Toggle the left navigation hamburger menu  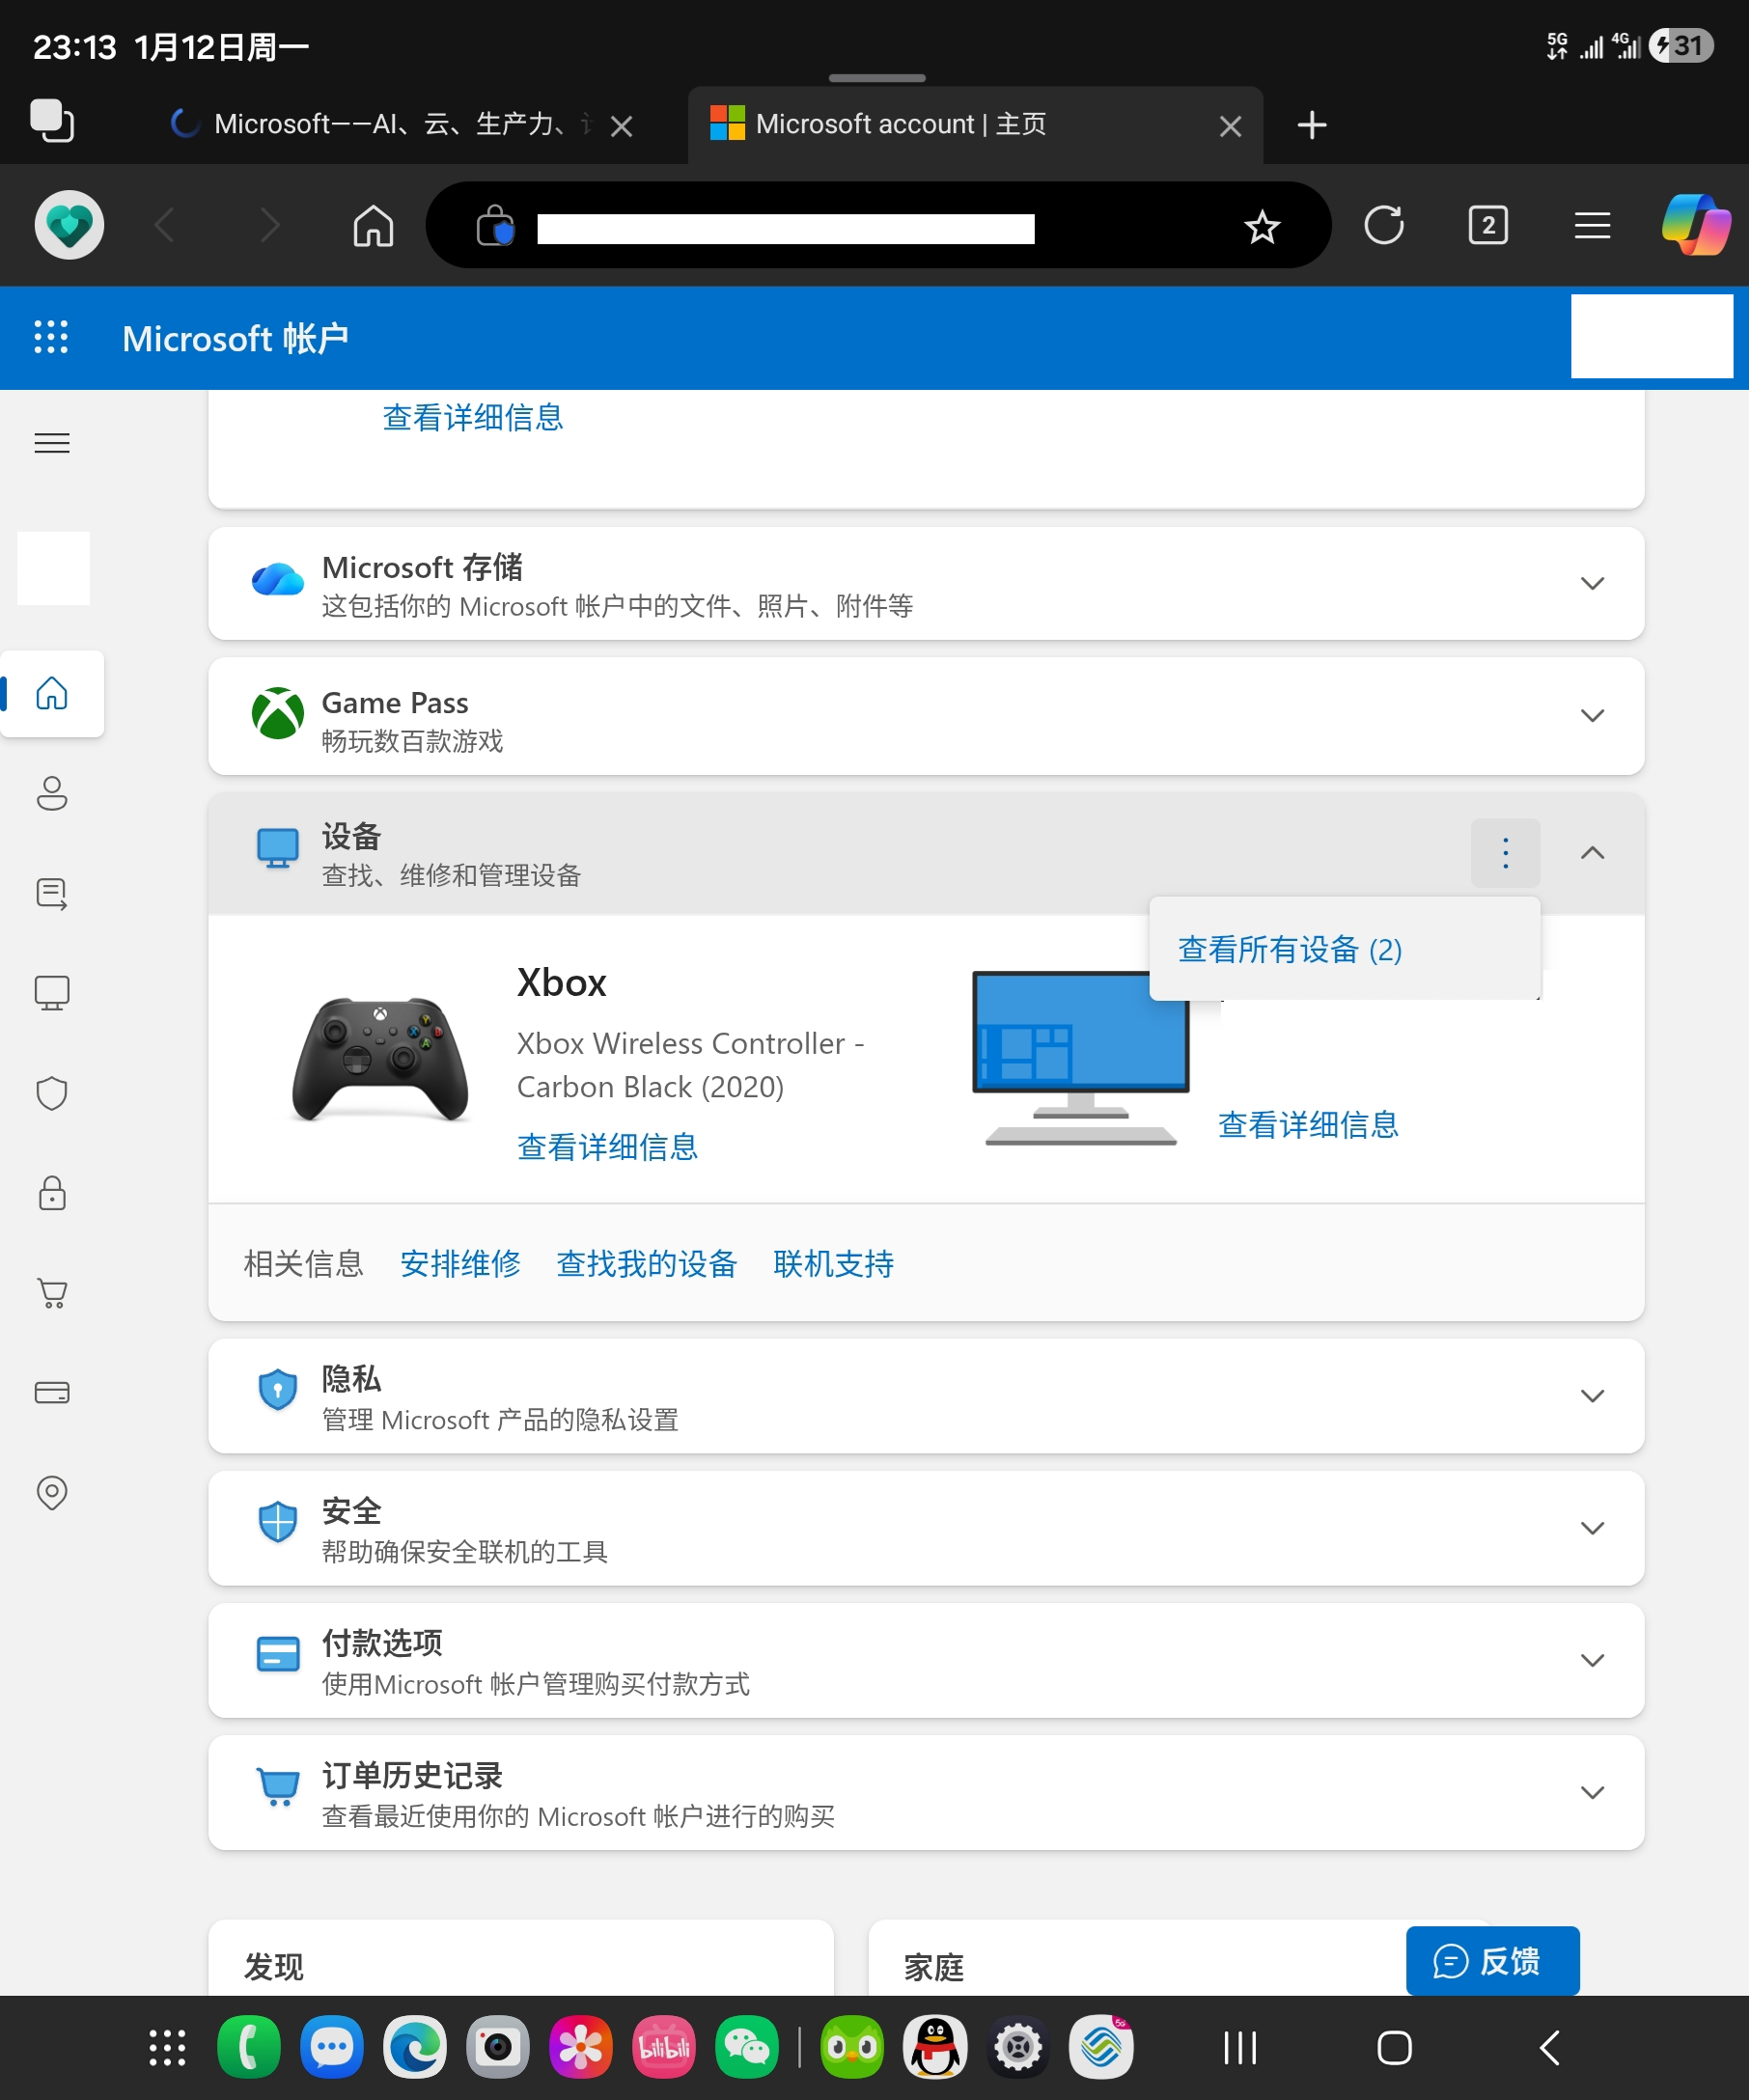pos(52,443)
